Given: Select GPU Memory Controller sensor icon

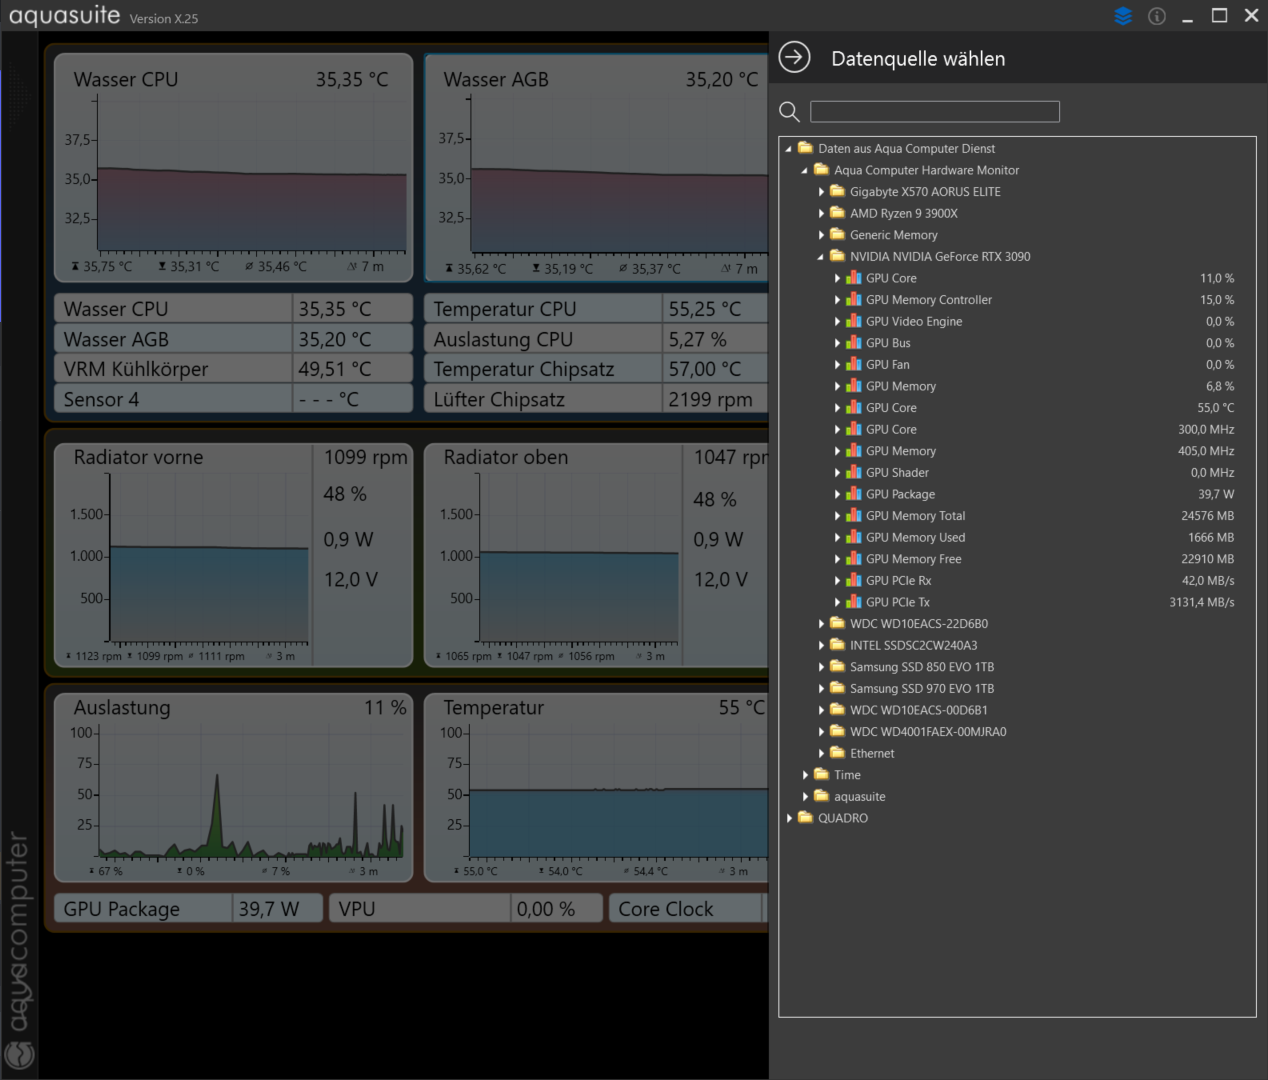Looking at the screenshot, I should tap(854, 299).
